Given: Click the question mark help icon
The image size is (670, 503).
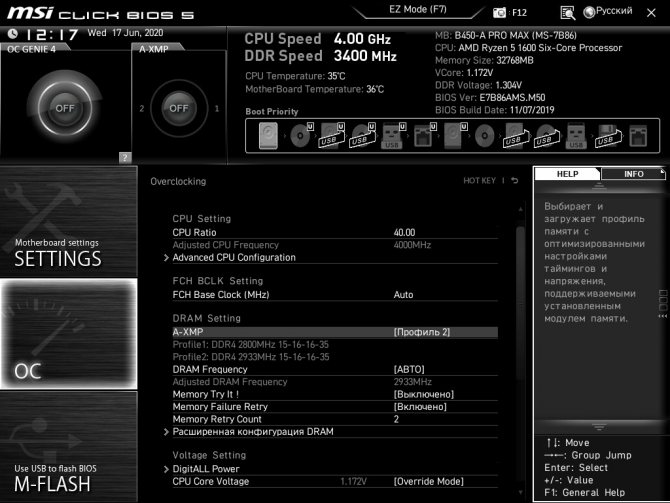Looking at the screenshot, I should pyautogui.click(x=124, y=157).
